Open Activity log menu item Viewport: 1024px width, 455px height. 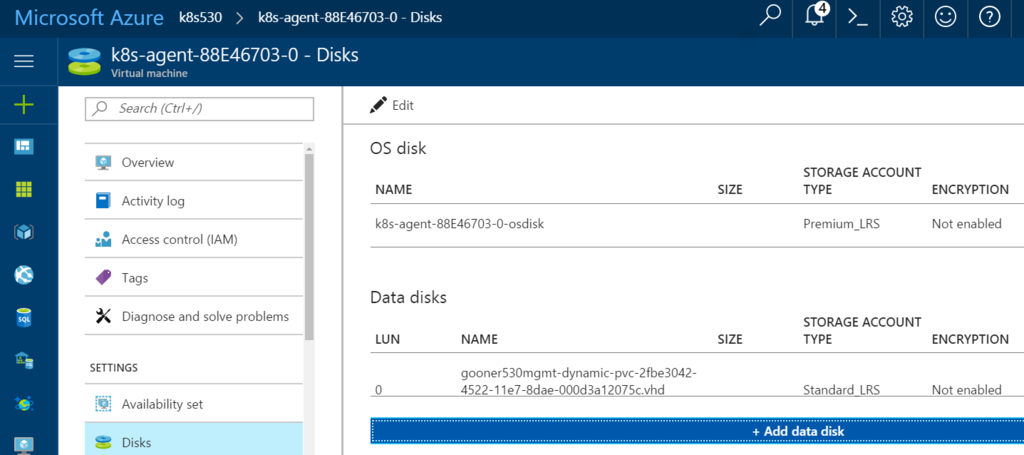coord(194,201)
